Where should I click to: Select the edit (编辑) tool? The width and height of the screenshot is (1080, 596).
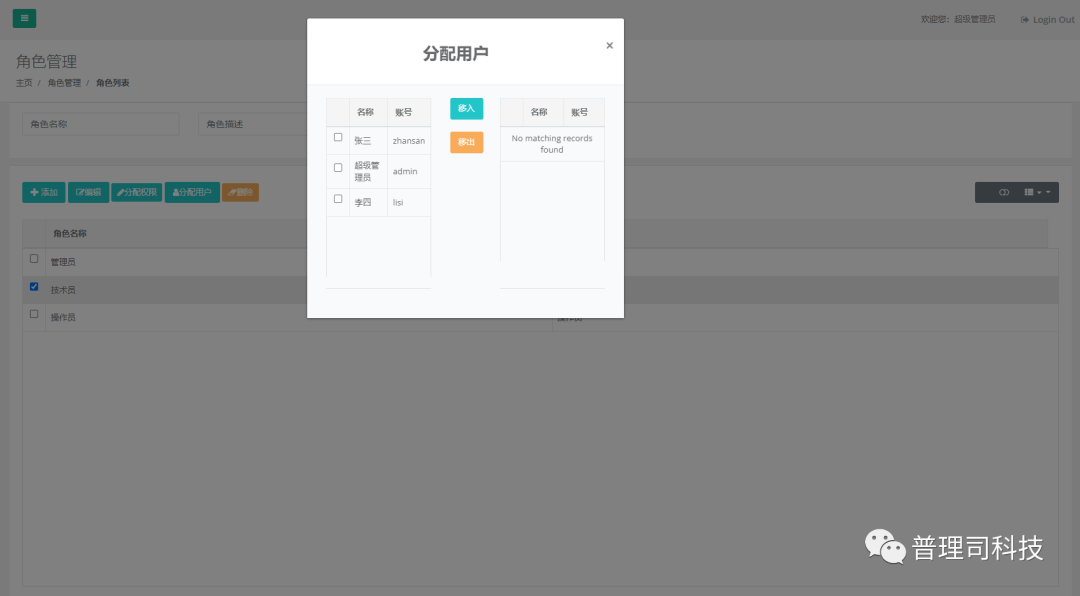tap(88, 192)
